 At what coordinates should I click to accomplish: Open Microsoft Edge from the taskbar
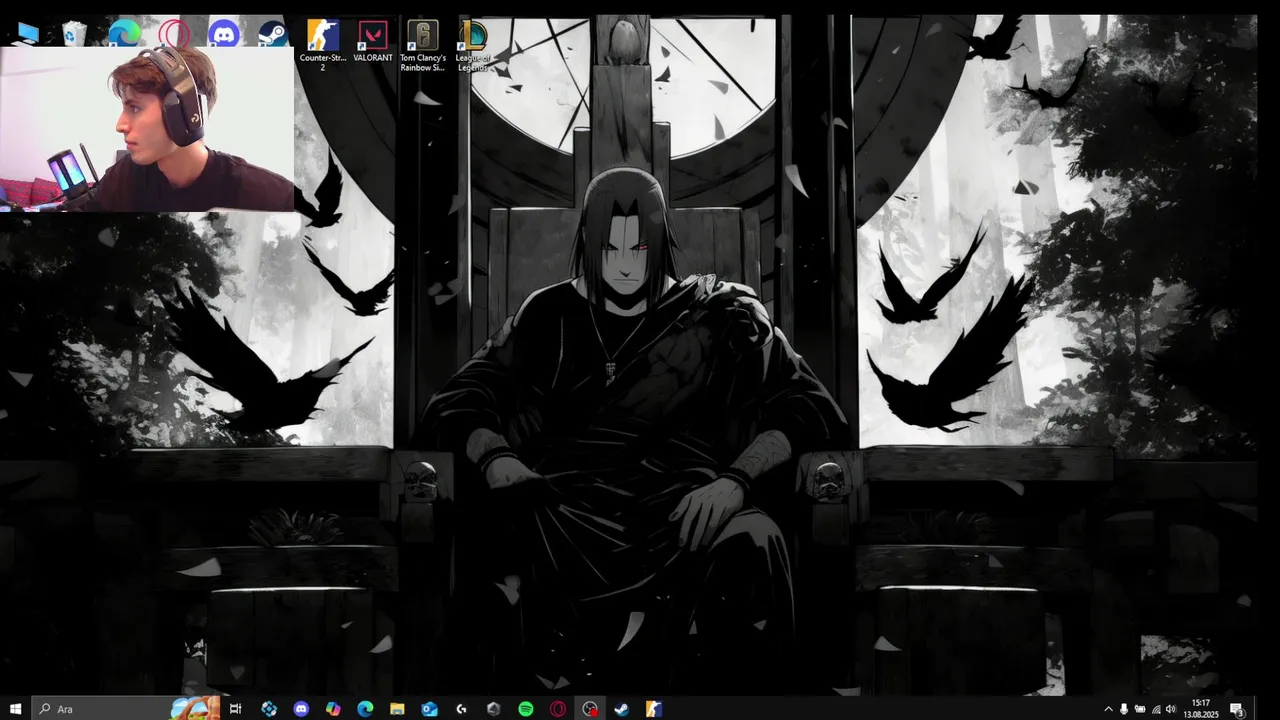(x=365, y=709)
